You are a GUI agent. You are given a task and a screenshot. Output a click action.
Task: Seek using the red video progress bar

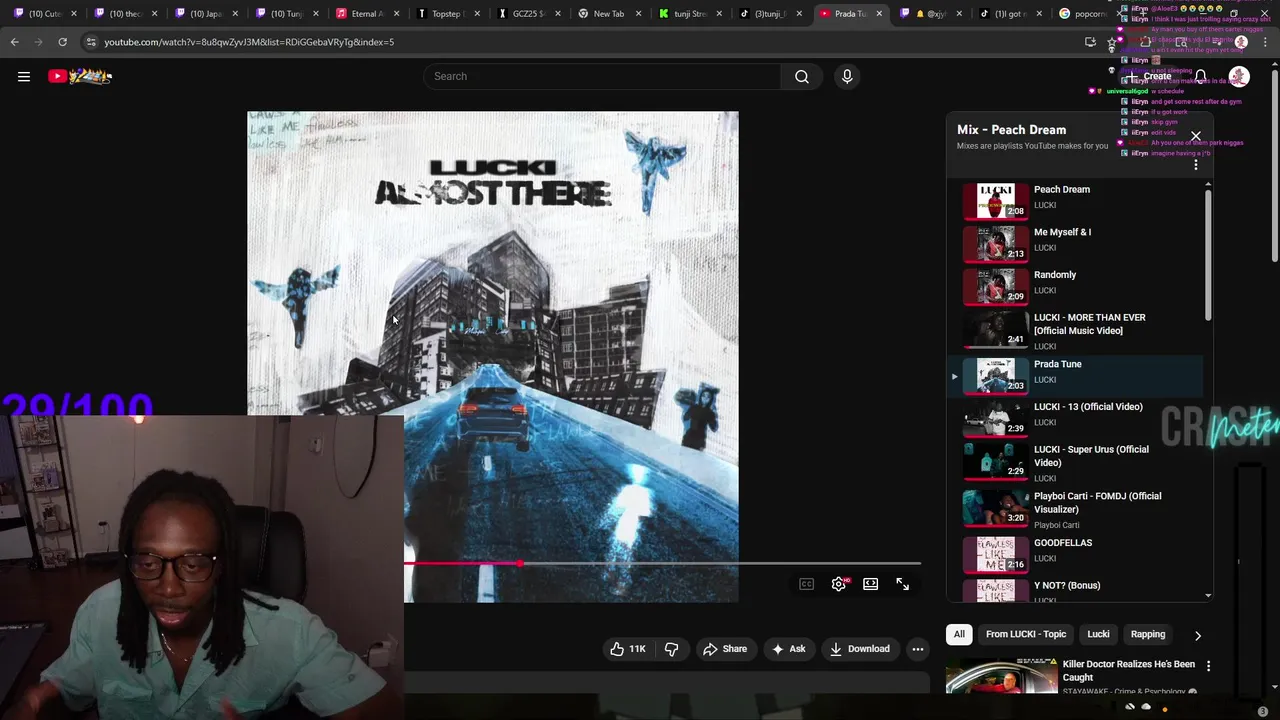pos(662,564)
